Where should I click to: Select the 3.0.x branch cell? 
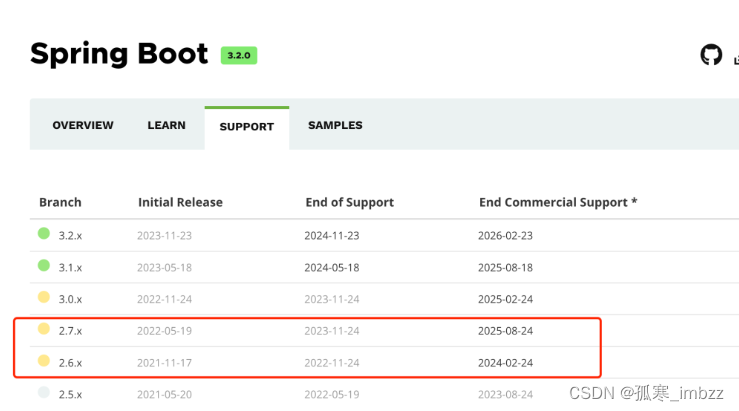70,299
